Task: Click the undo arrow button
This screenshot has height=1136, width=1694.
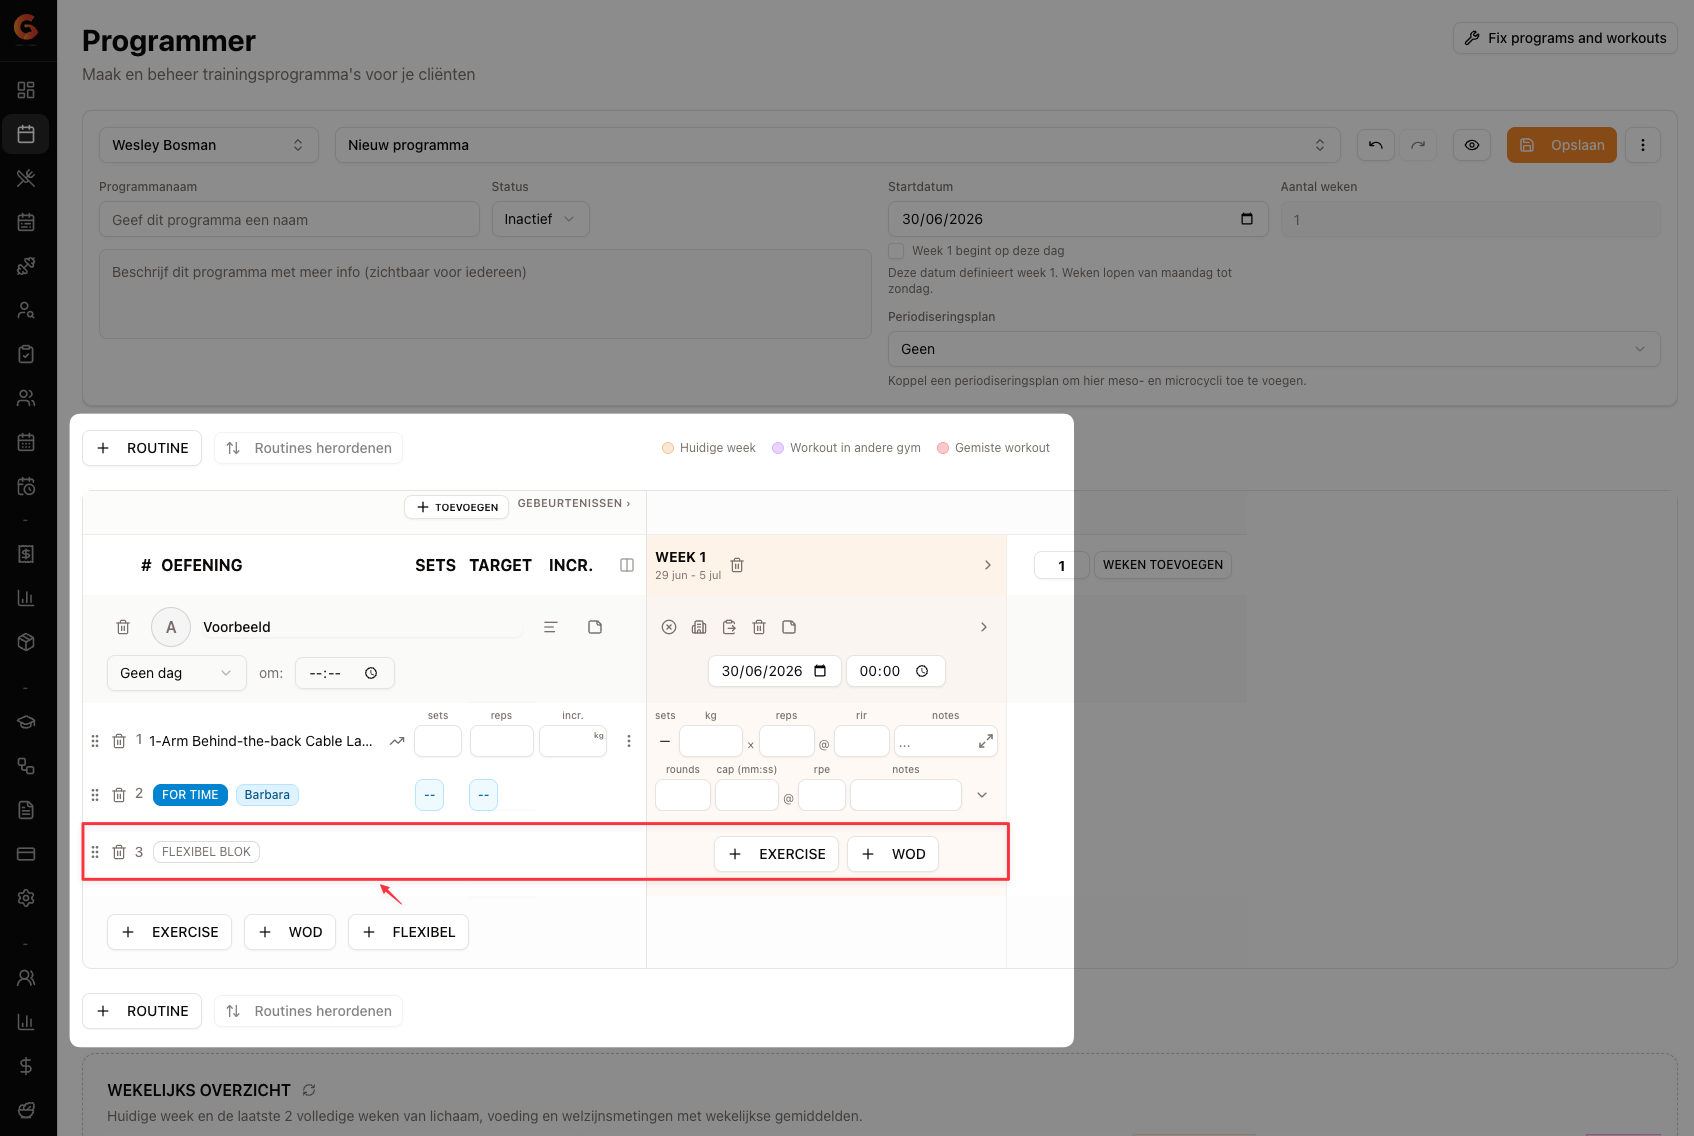Action: 1376,145
